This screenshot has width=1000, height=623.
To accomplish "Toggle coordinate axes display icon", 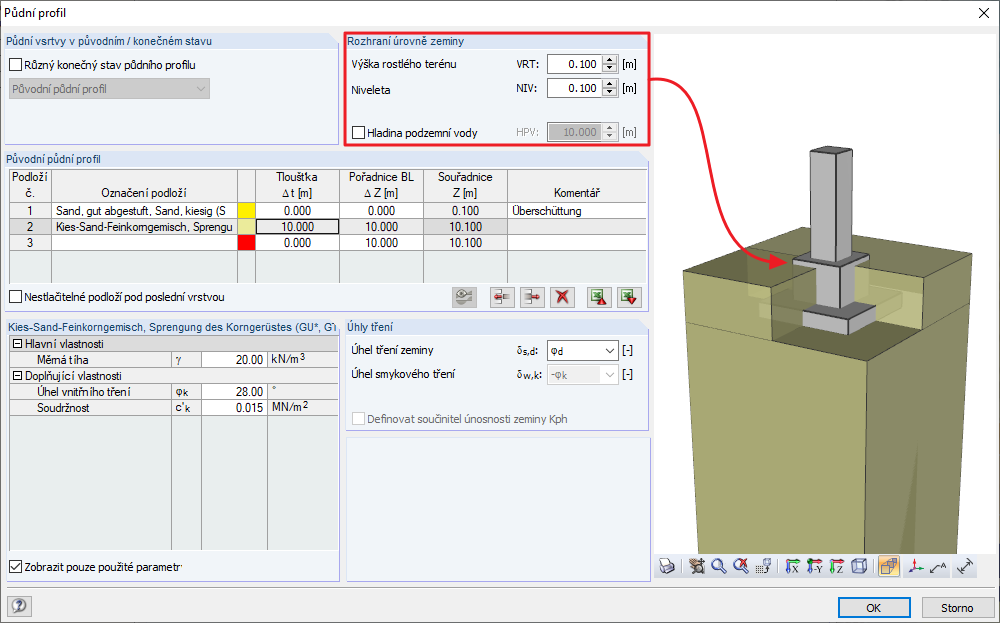I will coord(916,566).
